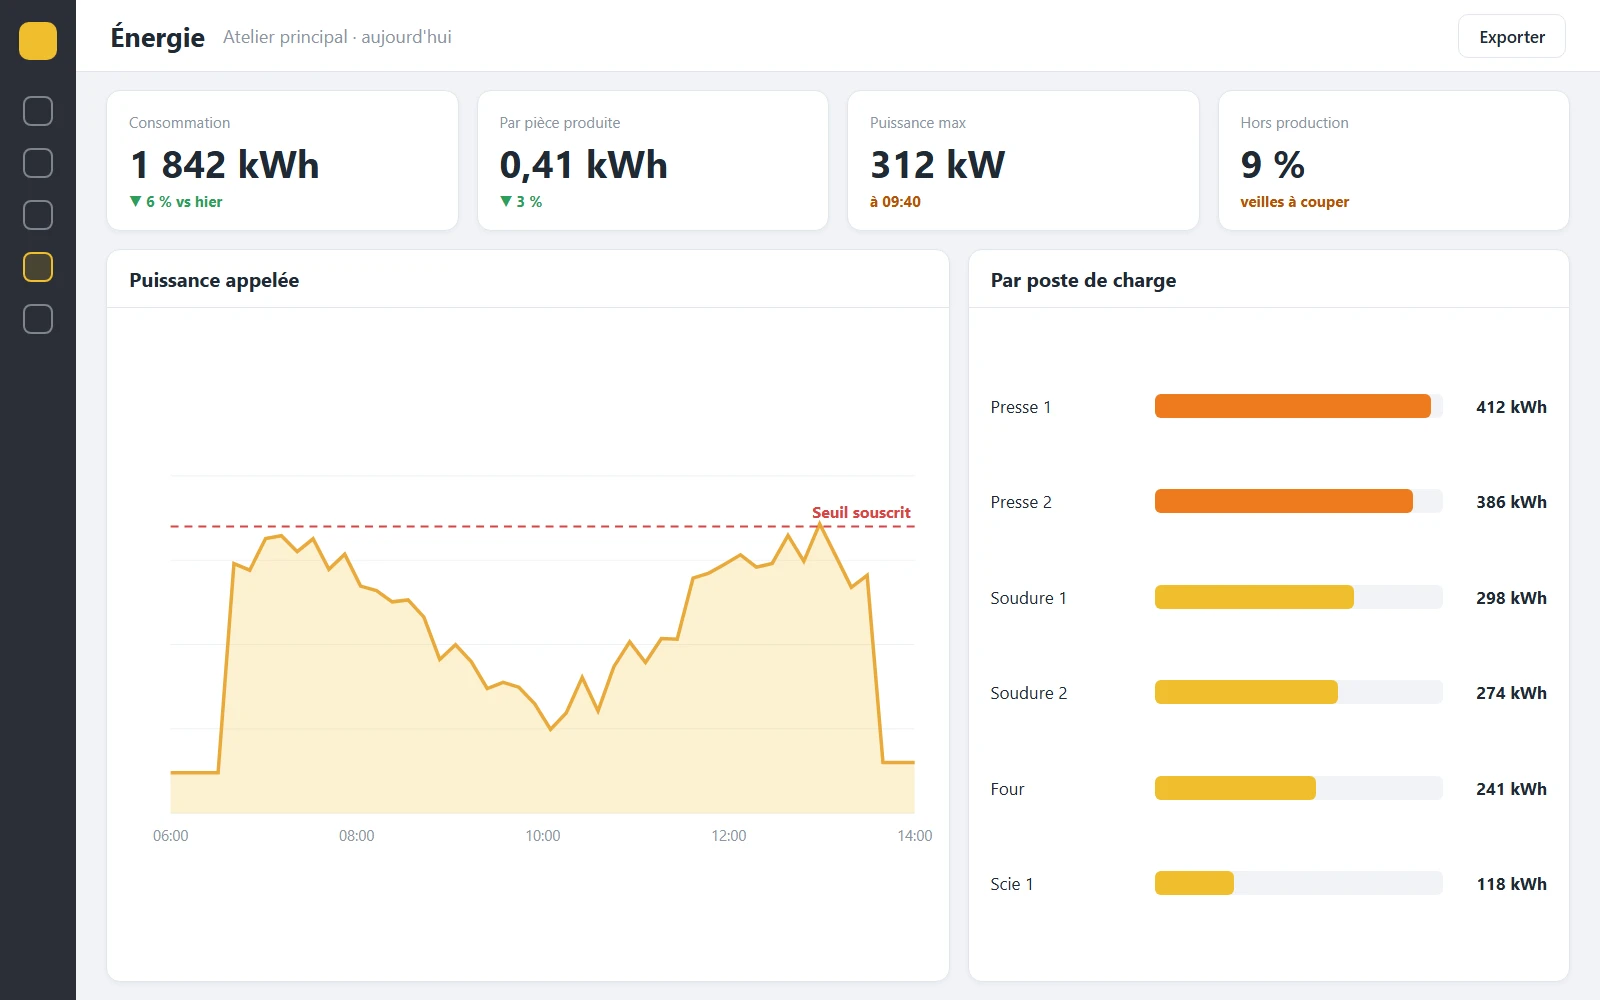Select the "Presse 1" row label
Screen dimensions: 1600x1000
(1021, 407)
